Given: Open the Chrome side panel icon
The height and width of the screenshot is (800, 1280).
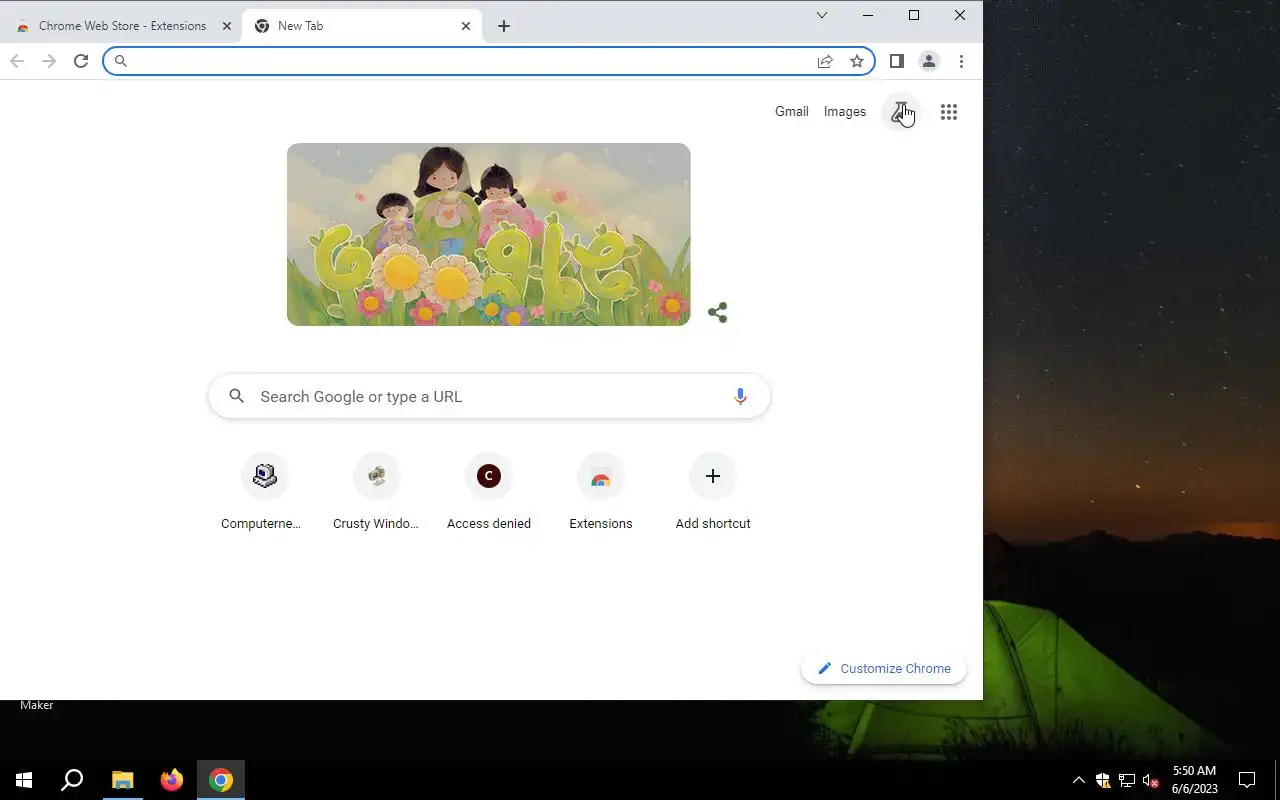Looking at the screenshot, I should (897, 61).
